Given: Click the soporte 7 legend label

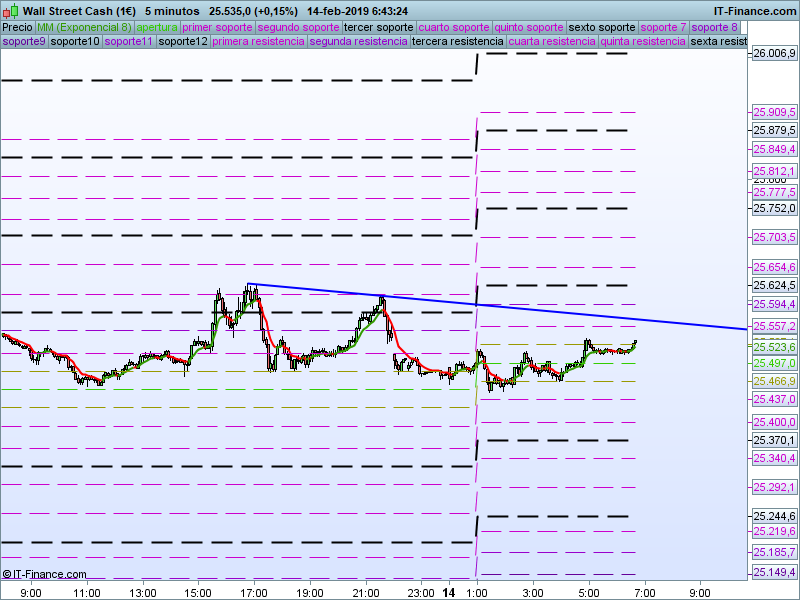Looking at the screenshot, I should point(663,27).
